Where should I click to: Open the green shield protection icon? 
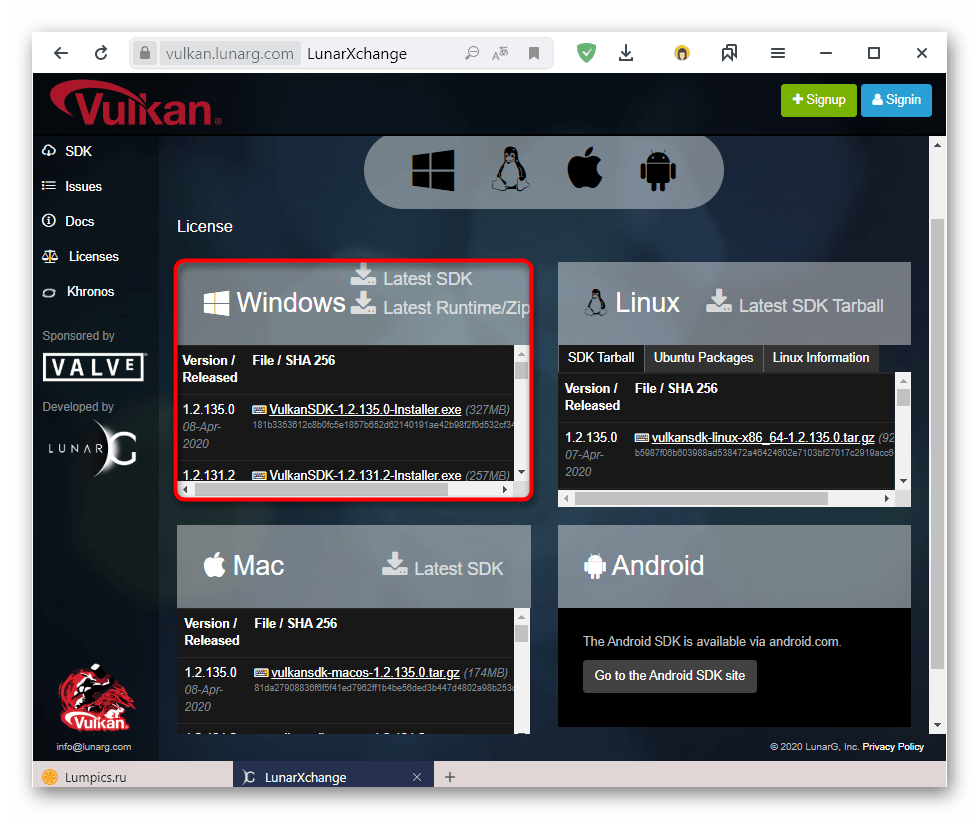point(586,53)
